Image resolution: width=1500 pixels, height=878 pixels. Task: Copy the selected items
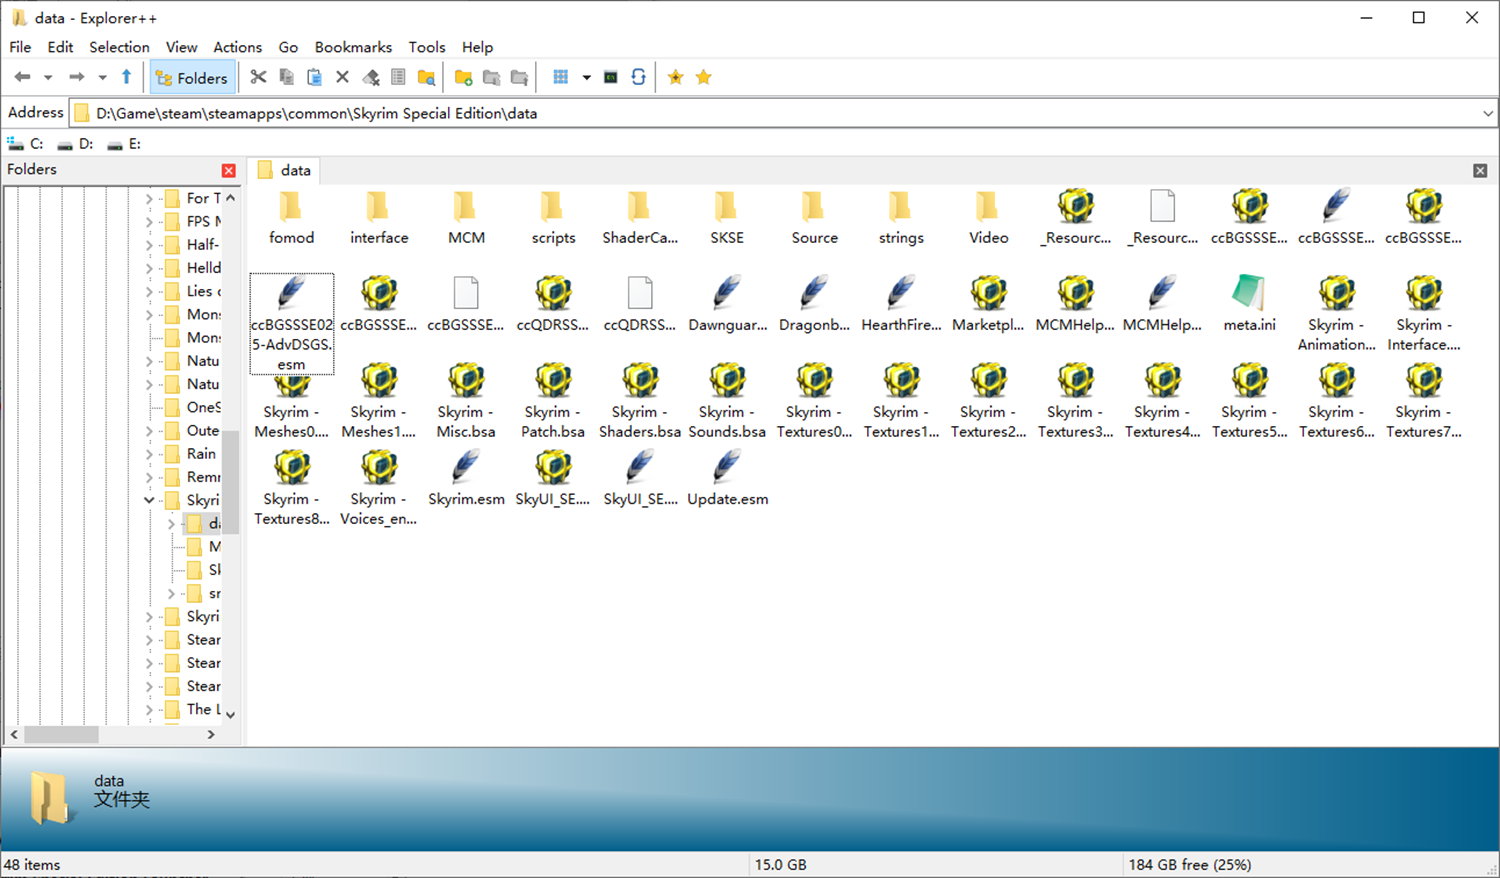pos(286,77)
